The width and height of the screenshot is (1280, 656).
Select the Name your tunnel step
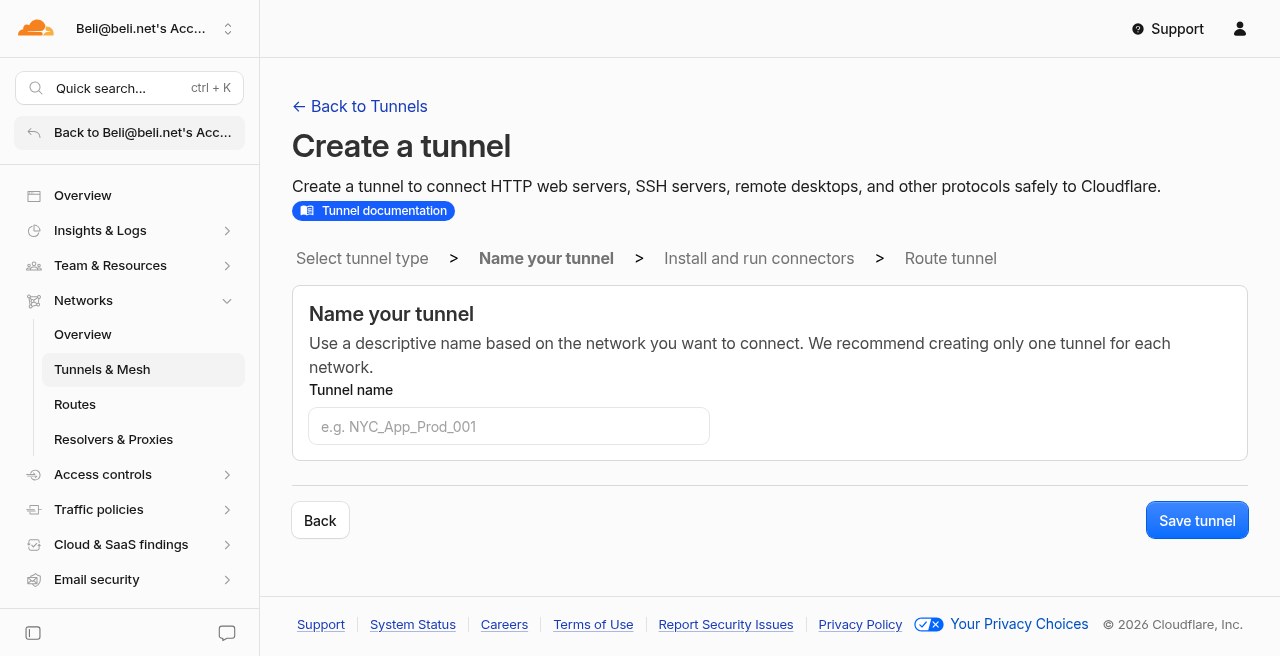[546, 258]
